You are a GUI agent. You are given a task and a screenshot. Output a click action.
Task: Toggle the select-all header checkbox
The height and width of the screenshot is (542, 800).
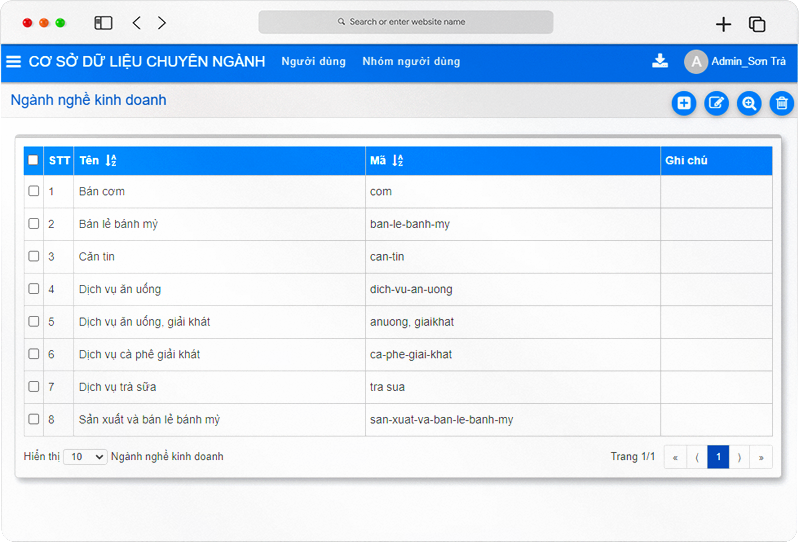tap(33, 160)
